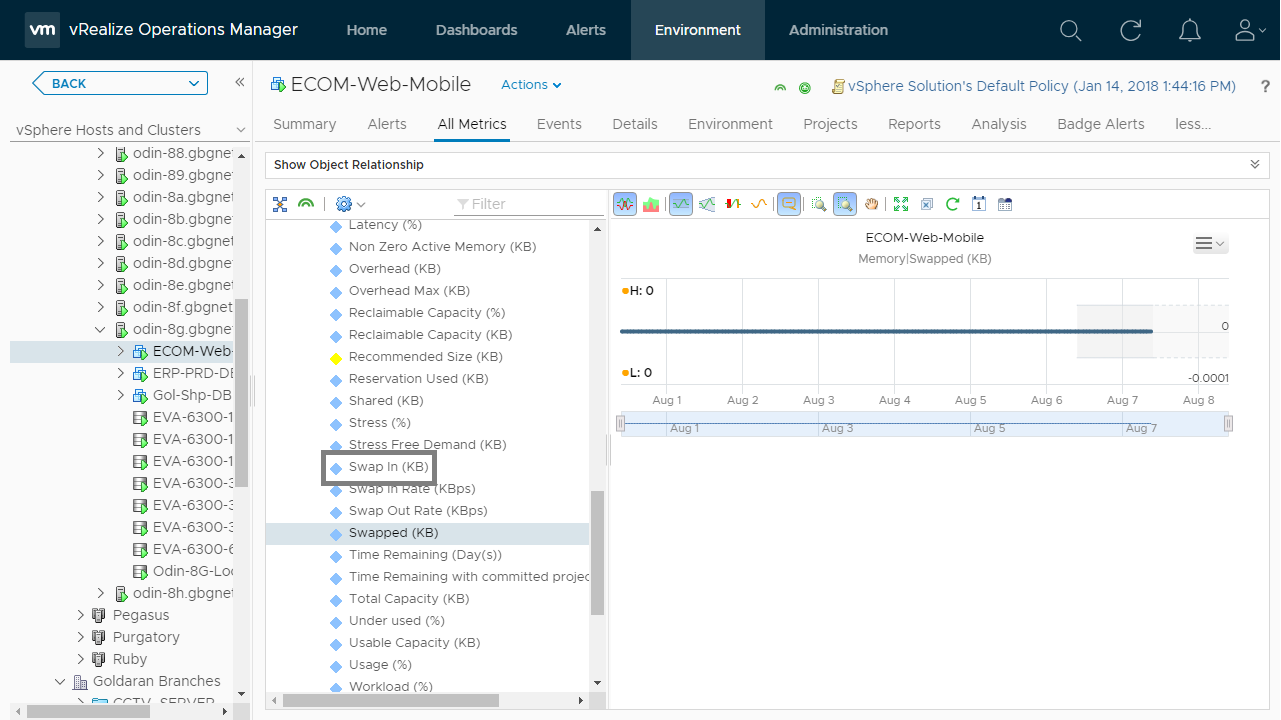
Task: Select the pan hand tool
Action: pos(871,204)
